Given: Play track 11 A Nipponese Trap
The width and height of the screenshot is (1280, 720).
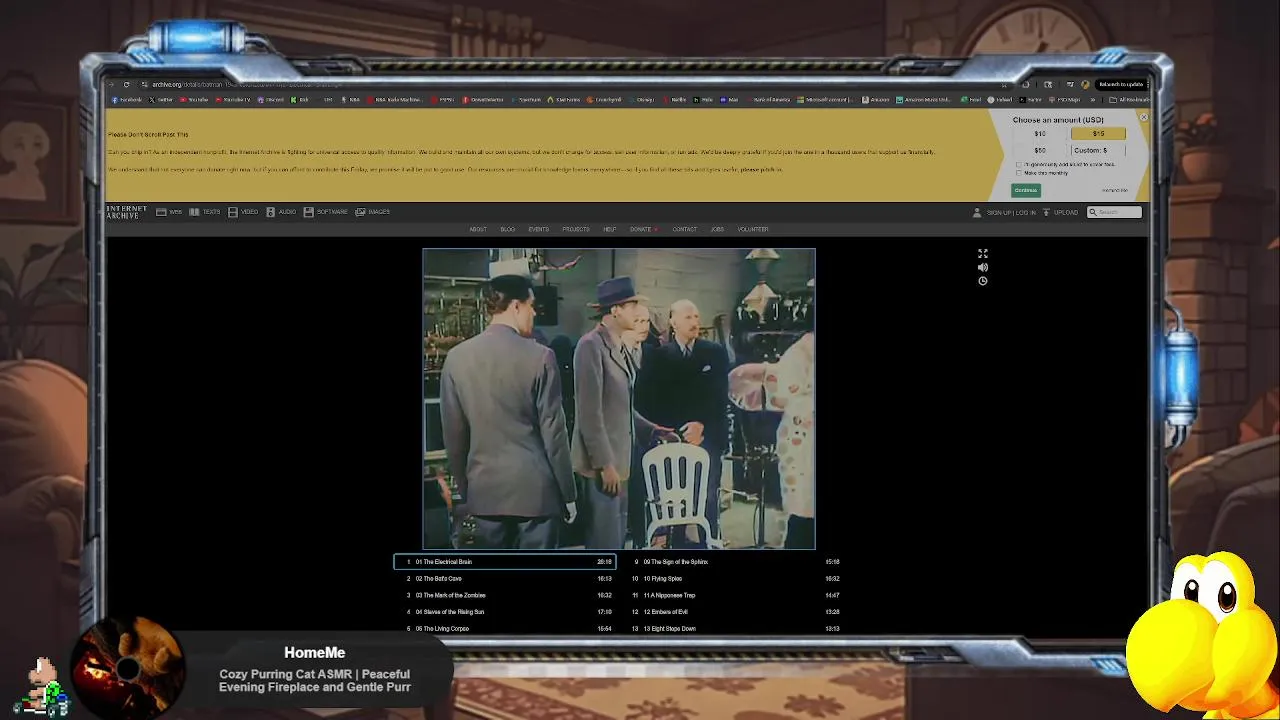Looking at the screenshot, I should click(735, 595).
